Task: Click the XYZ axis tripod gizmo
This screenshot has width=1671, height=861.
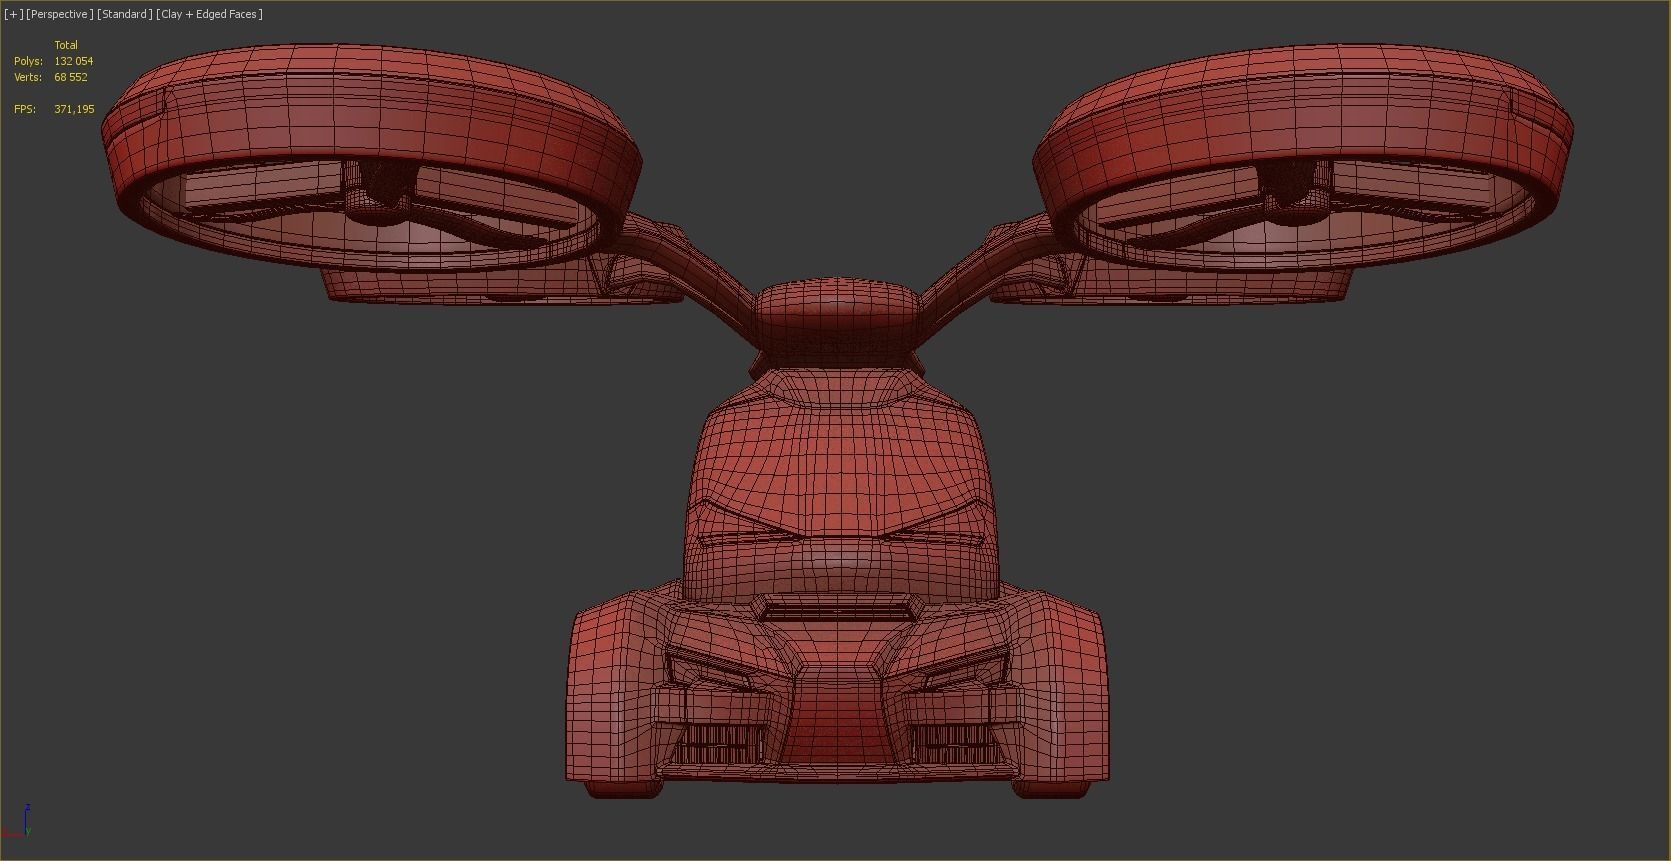Action: coord(16,821)
